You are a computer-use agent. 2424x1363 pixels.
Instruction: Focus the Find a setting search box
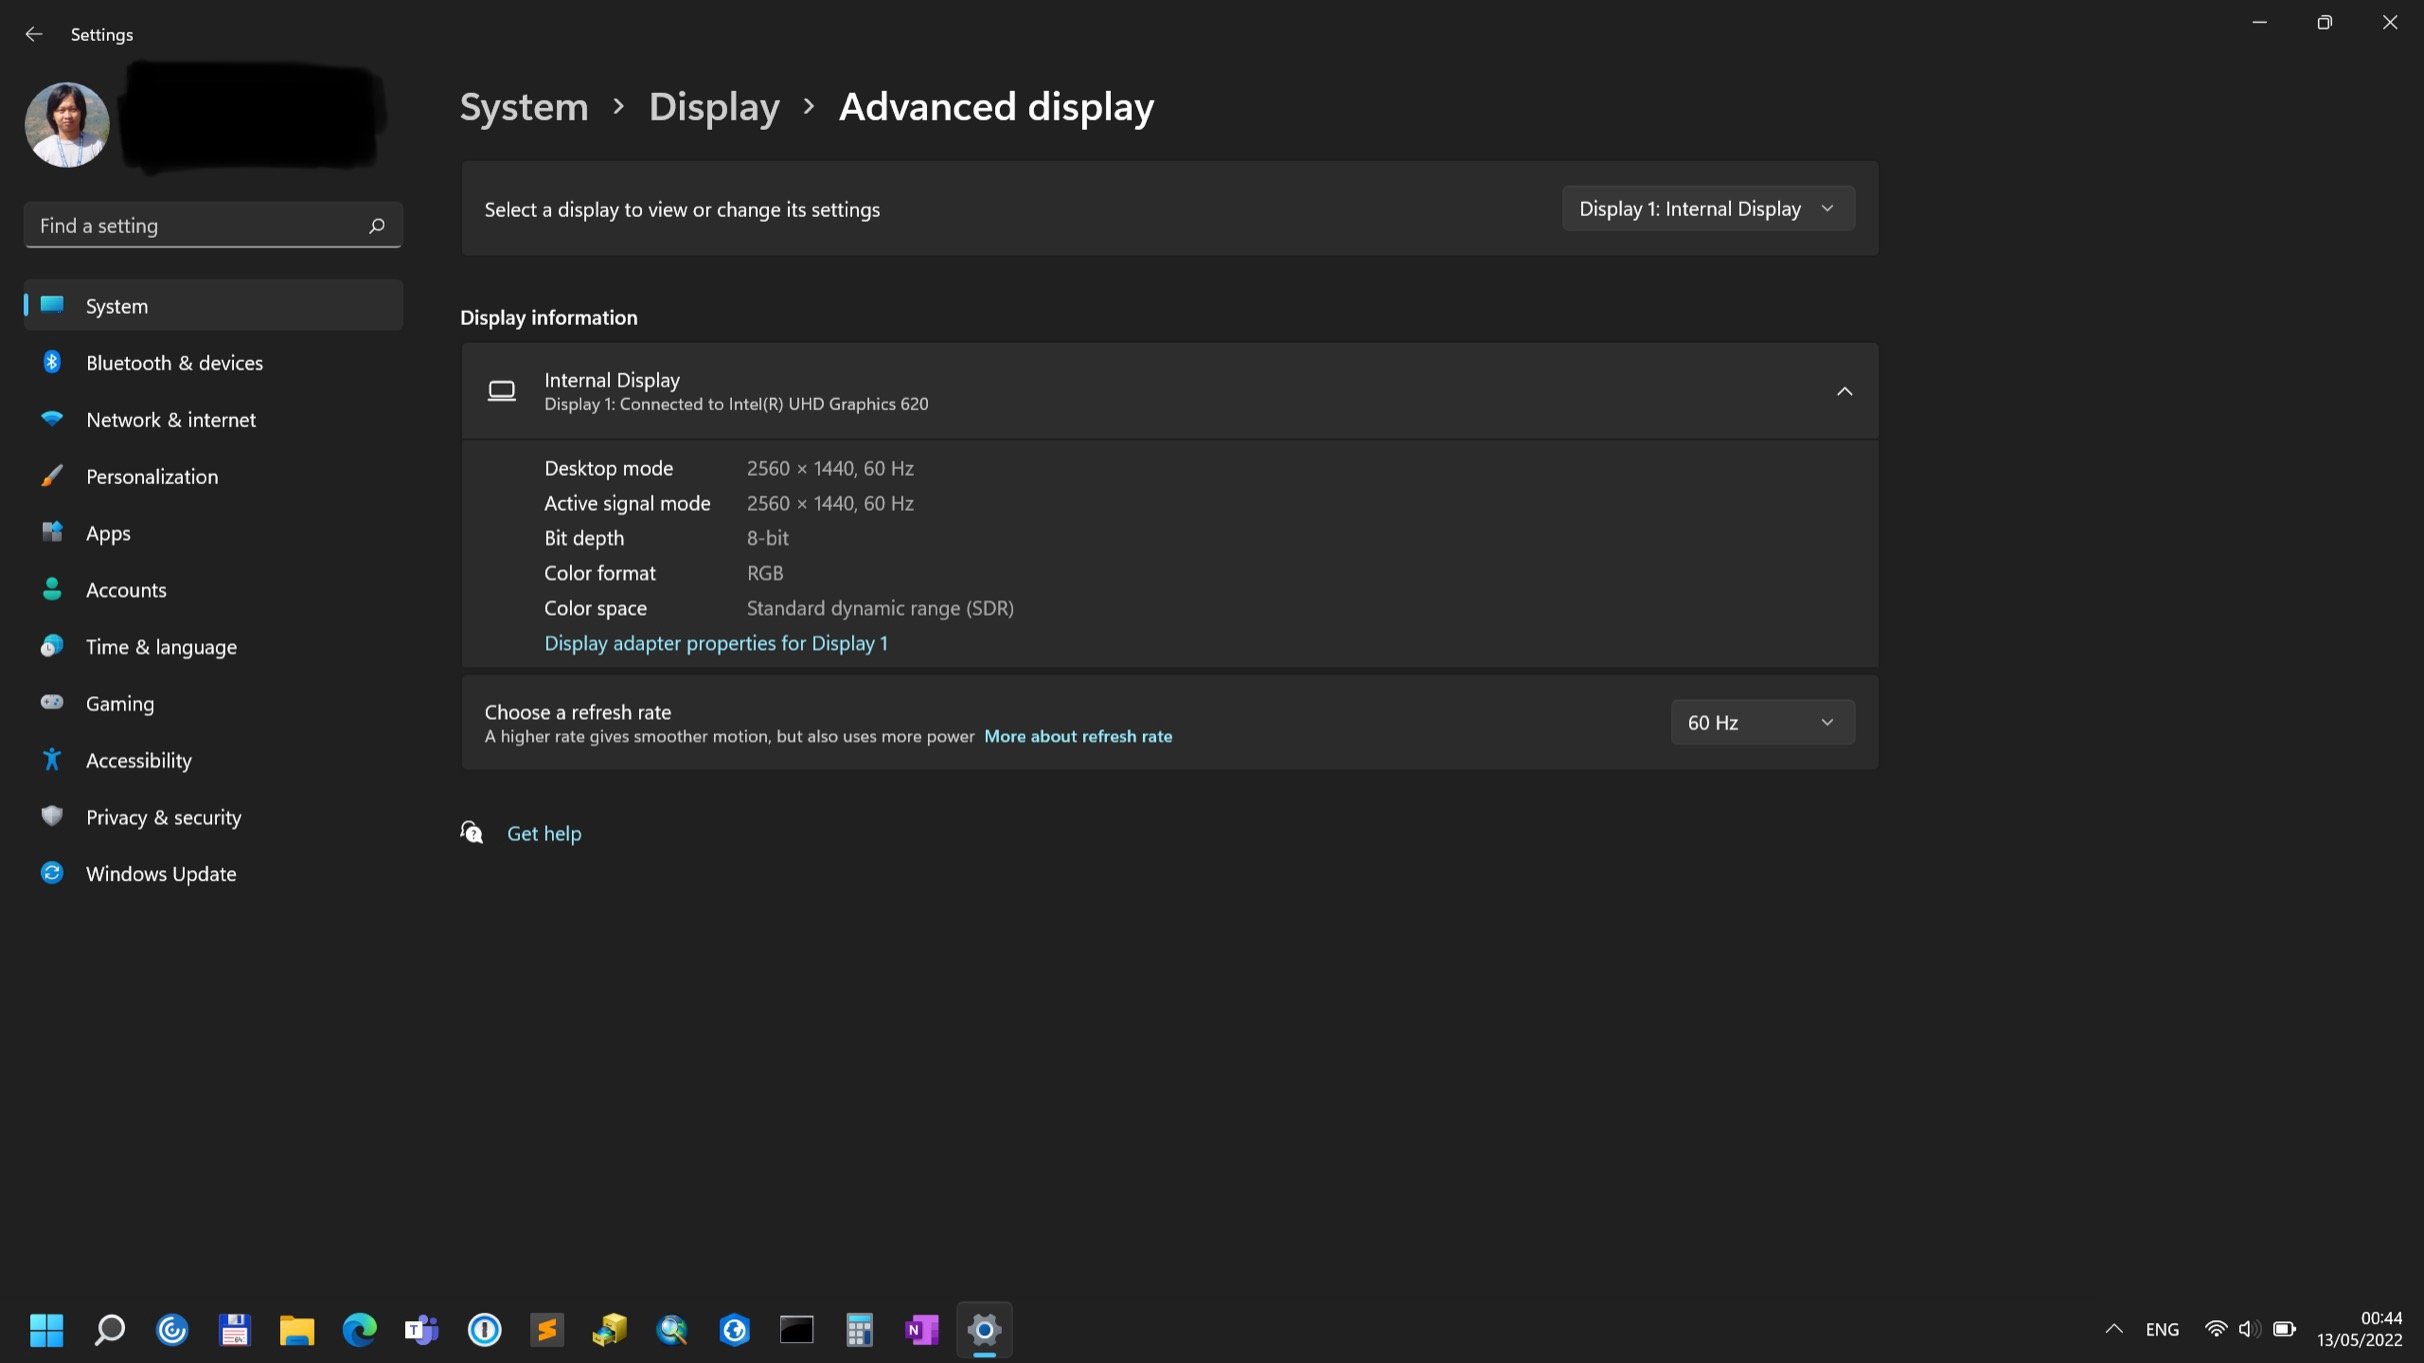point(213,225)
